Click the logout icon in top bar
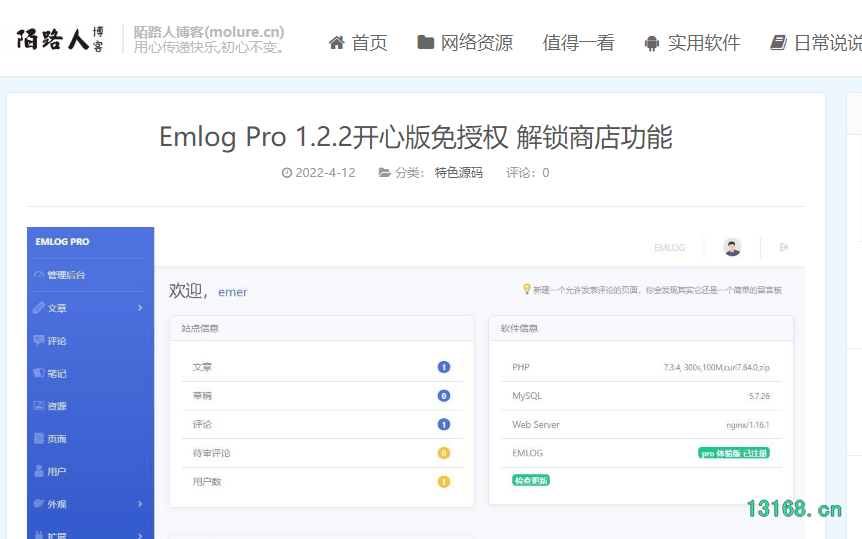Image resolution: width=862 pixels, height=539 pixels. coord(784,248)
